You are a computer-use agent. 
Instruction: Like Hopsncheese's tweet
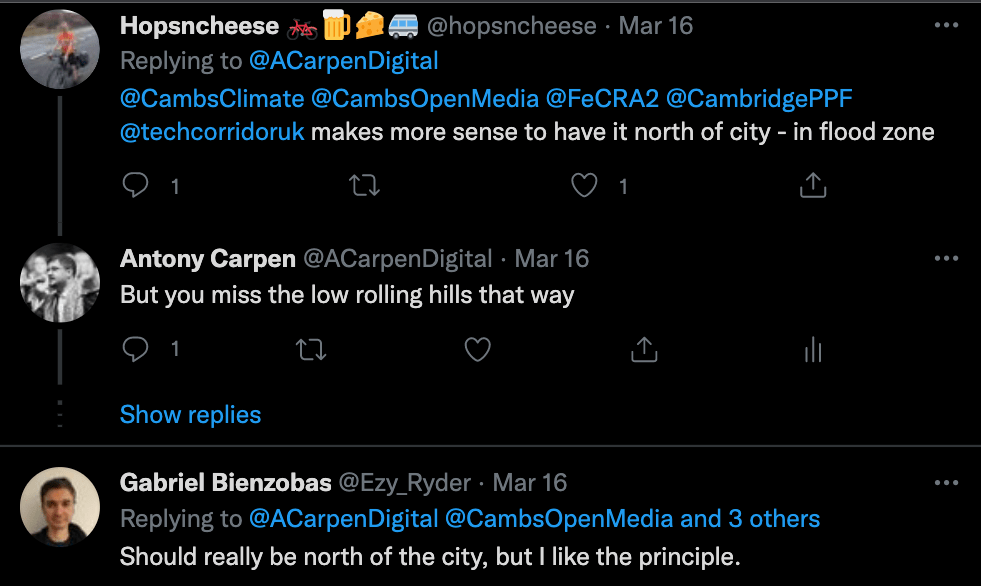(x=584, y=186)
